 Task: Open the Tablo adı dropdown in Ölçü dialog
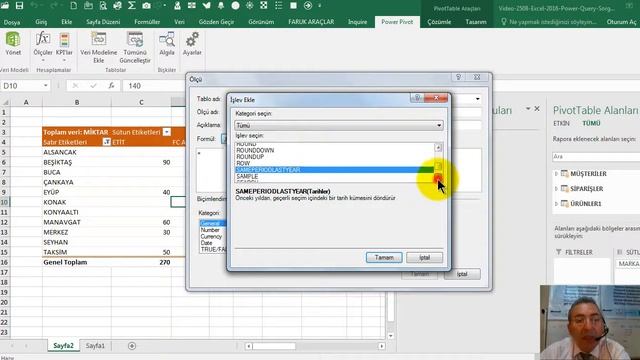click(x=478, y=99)
